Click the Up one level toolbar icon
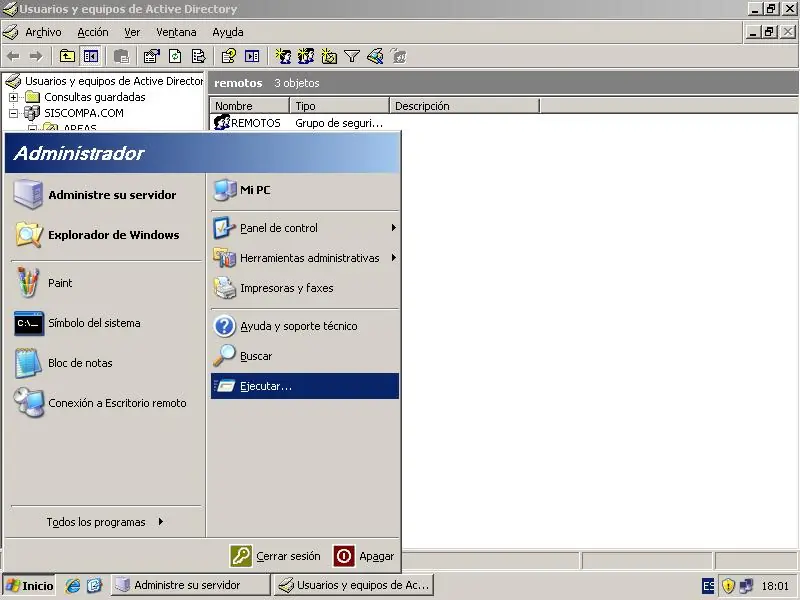Image resolution: width=800 pixels, height=600 pixels. (x=67, y=56)
